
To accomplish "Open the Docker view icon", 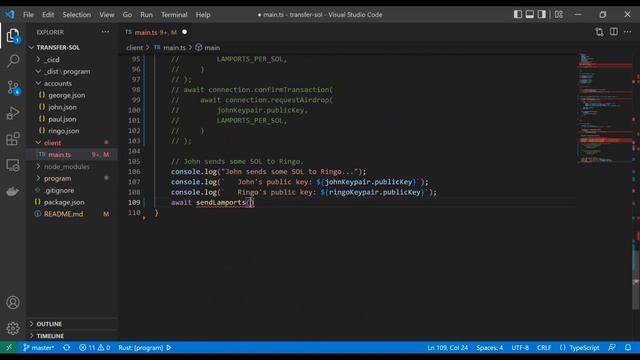I will (13, 191).
